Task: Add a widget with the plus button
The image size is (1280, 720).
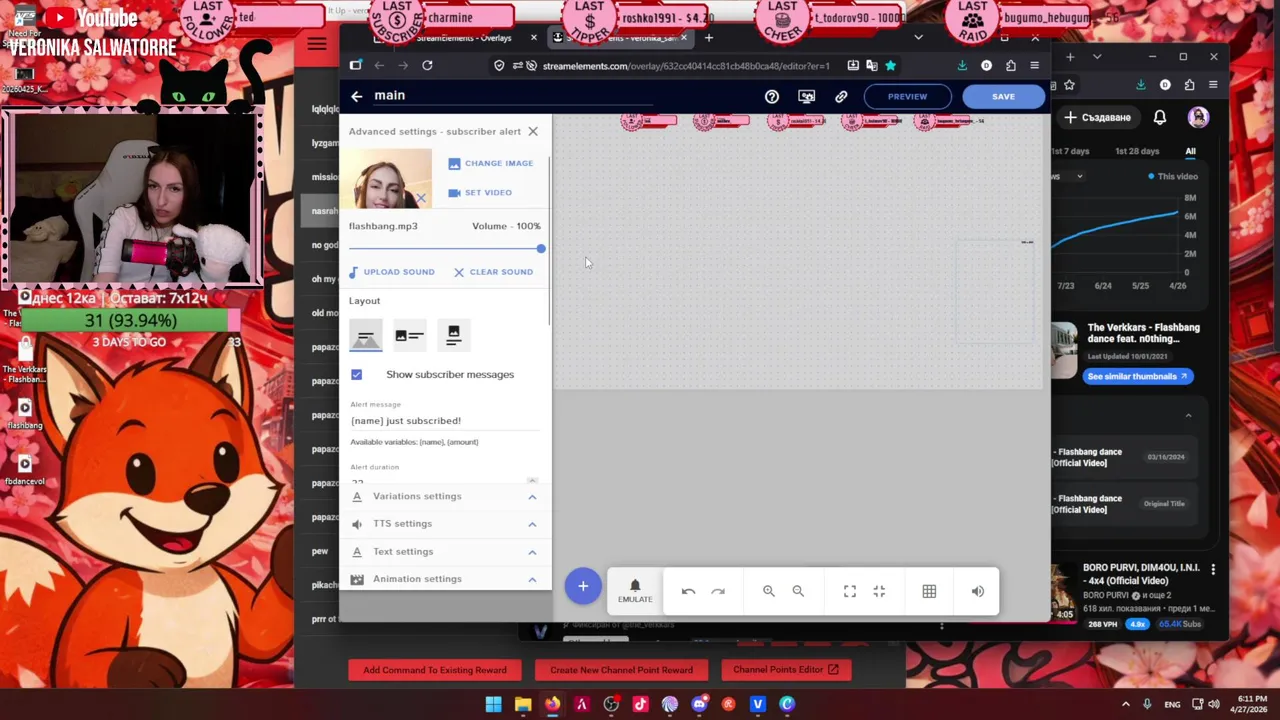Action: click(583, 587)
